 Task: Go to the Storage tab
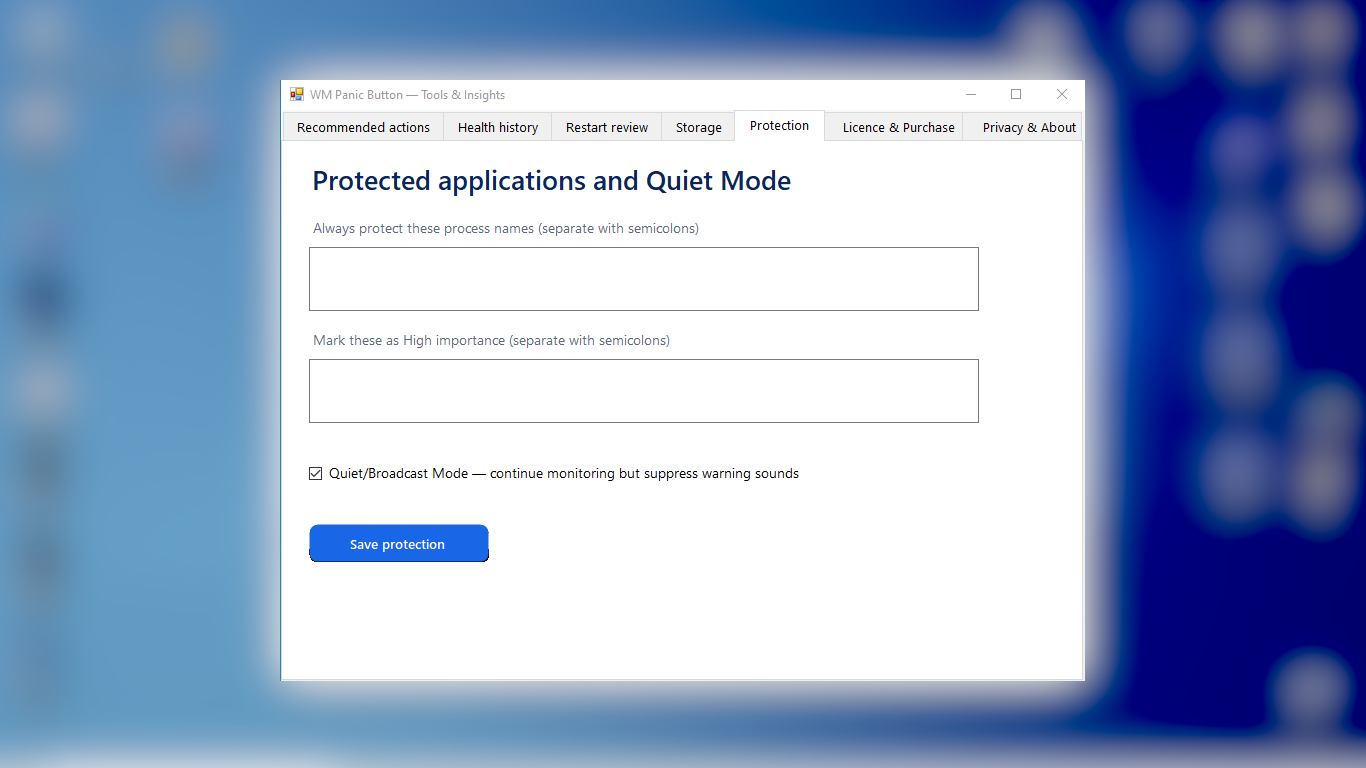click(698, 127)
